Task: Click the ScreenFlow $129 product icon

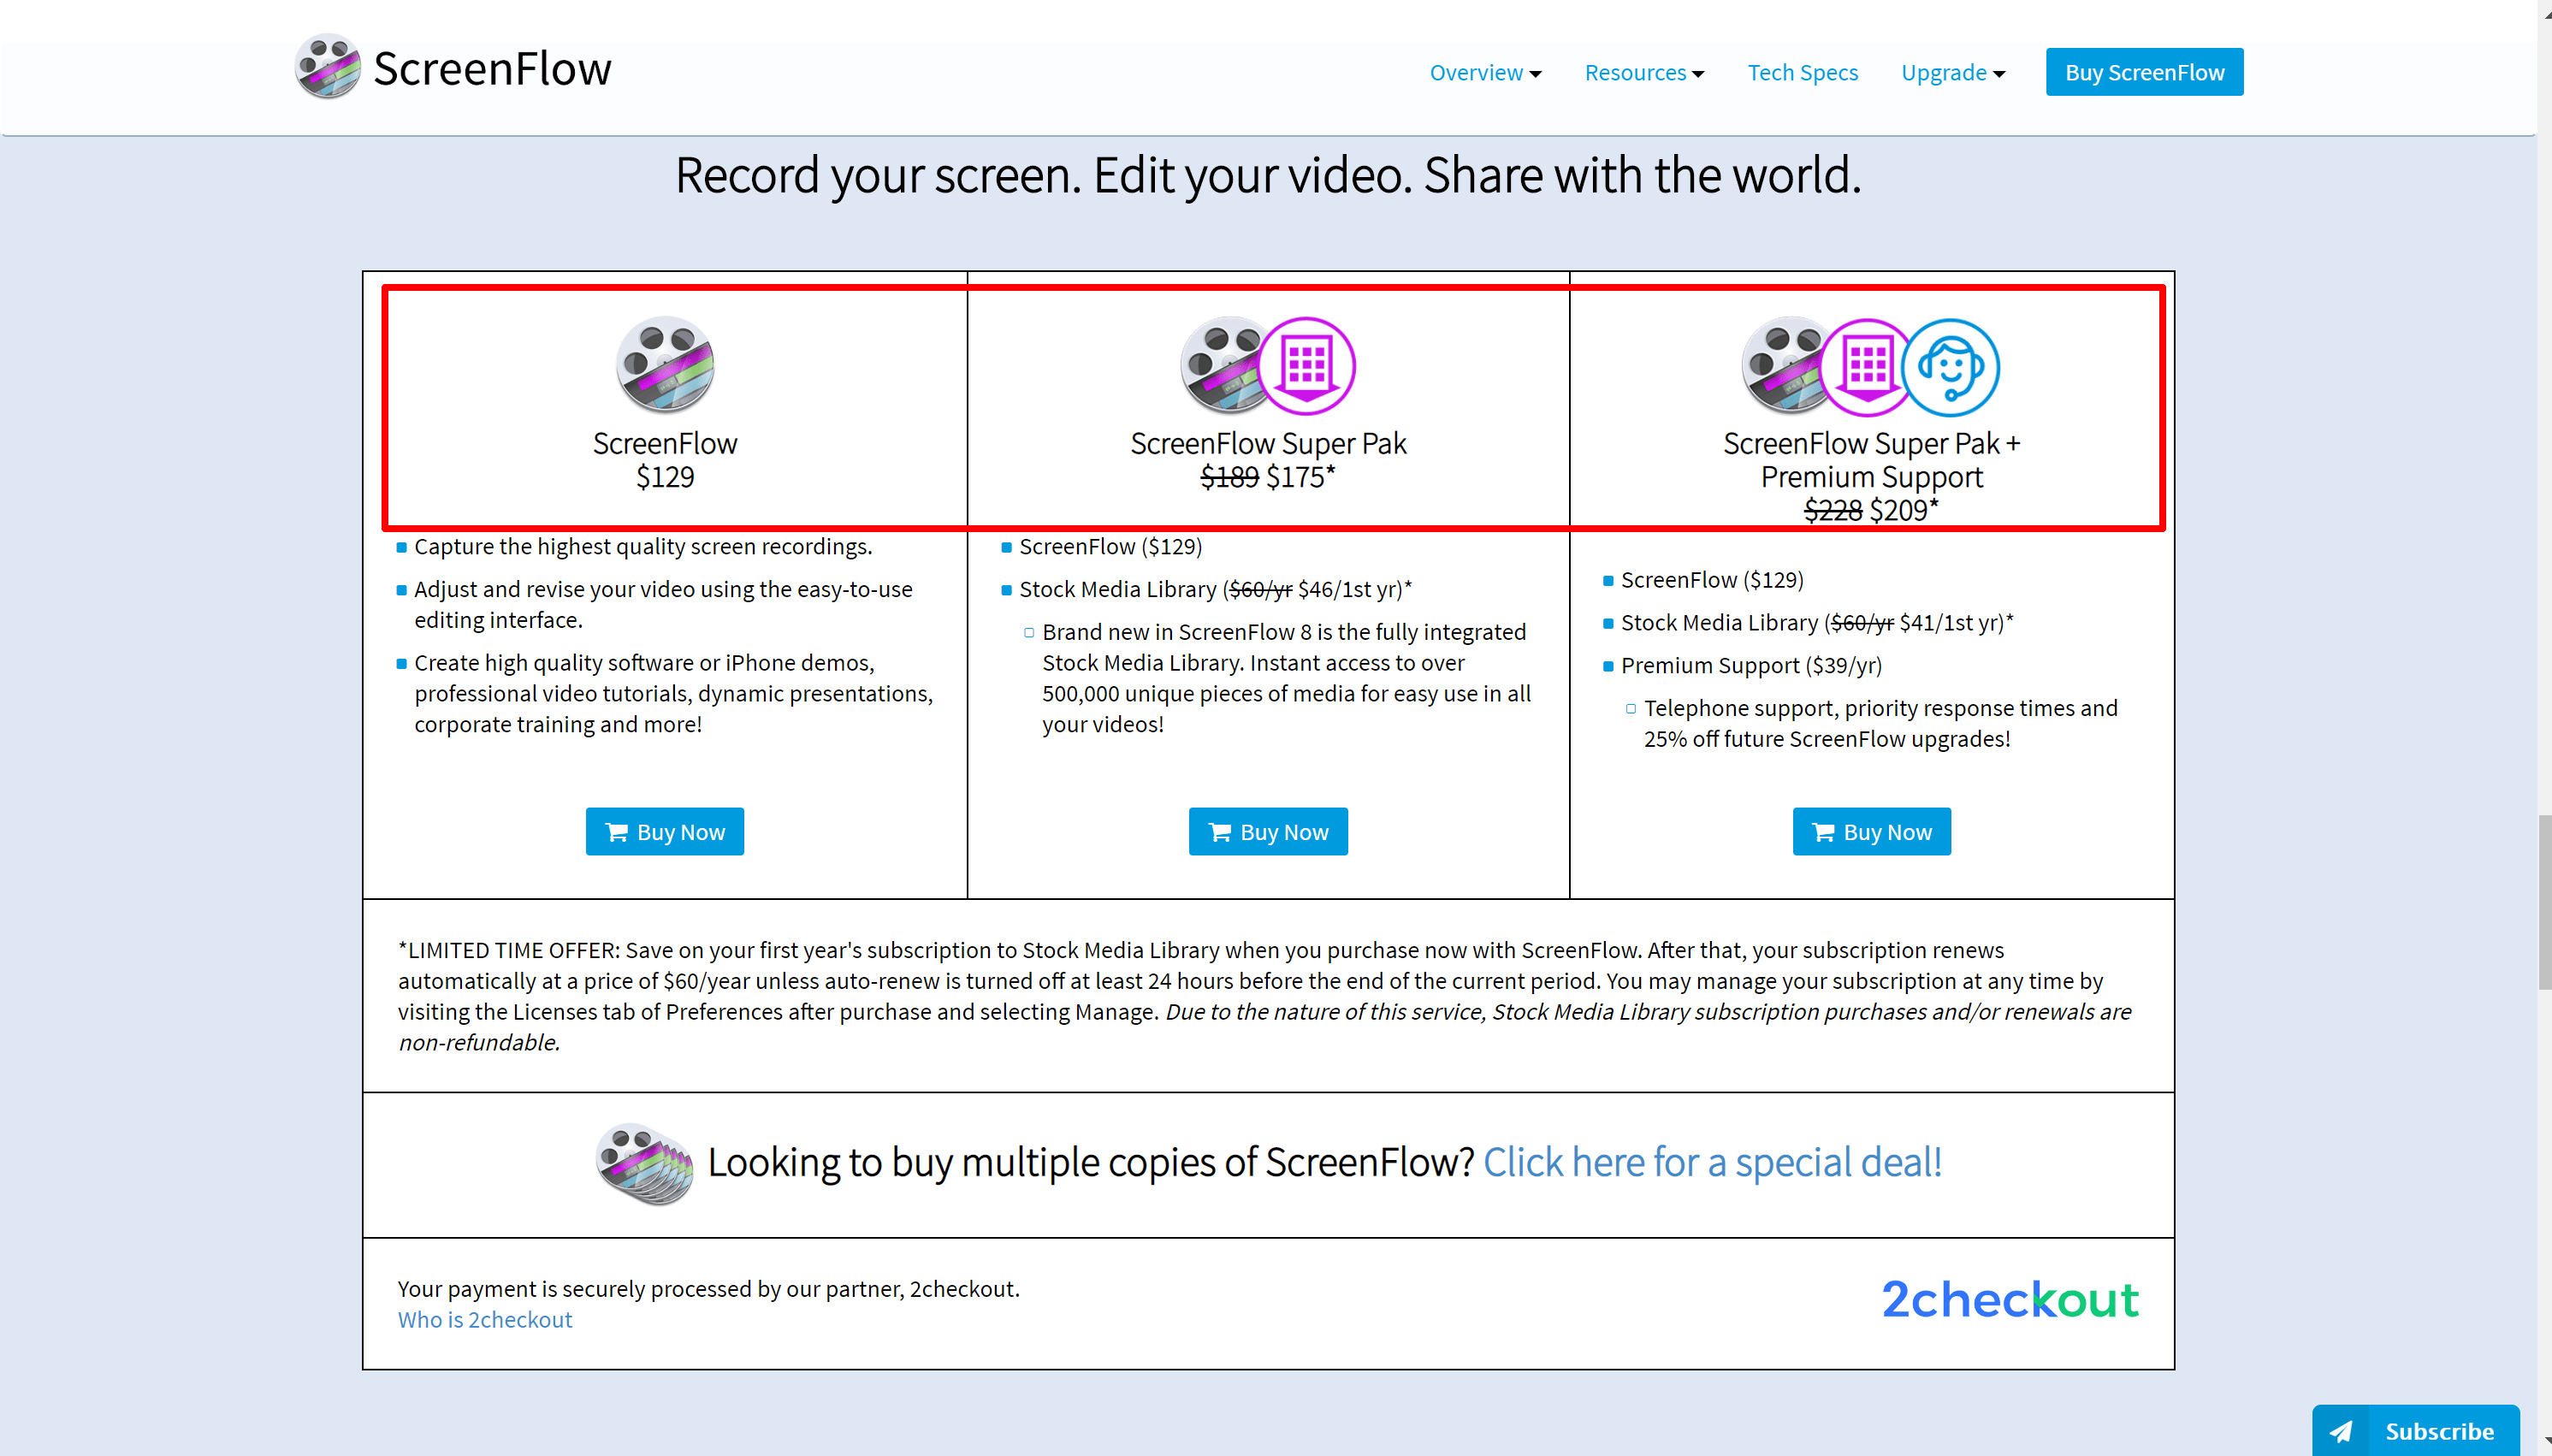Action: pos(665,365)
